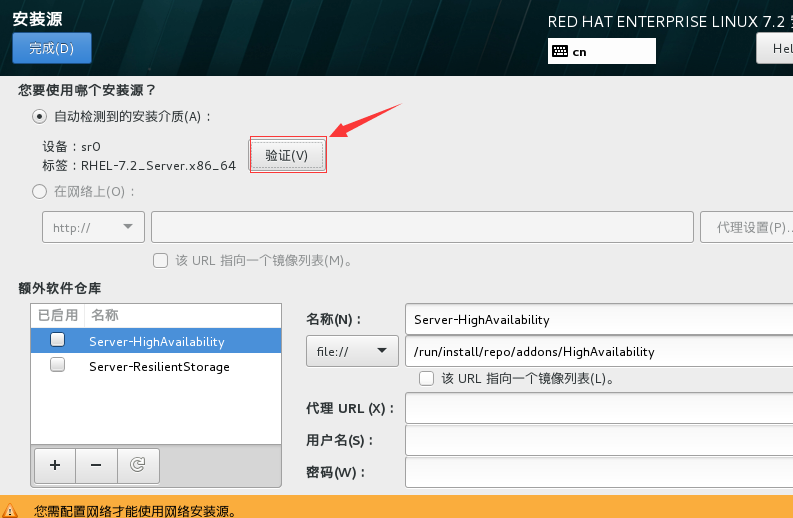The width and height of the screenshot is (793, 518).
Task: Toggle the mirror list (M) checkbox
Action: tap(160, 261)
